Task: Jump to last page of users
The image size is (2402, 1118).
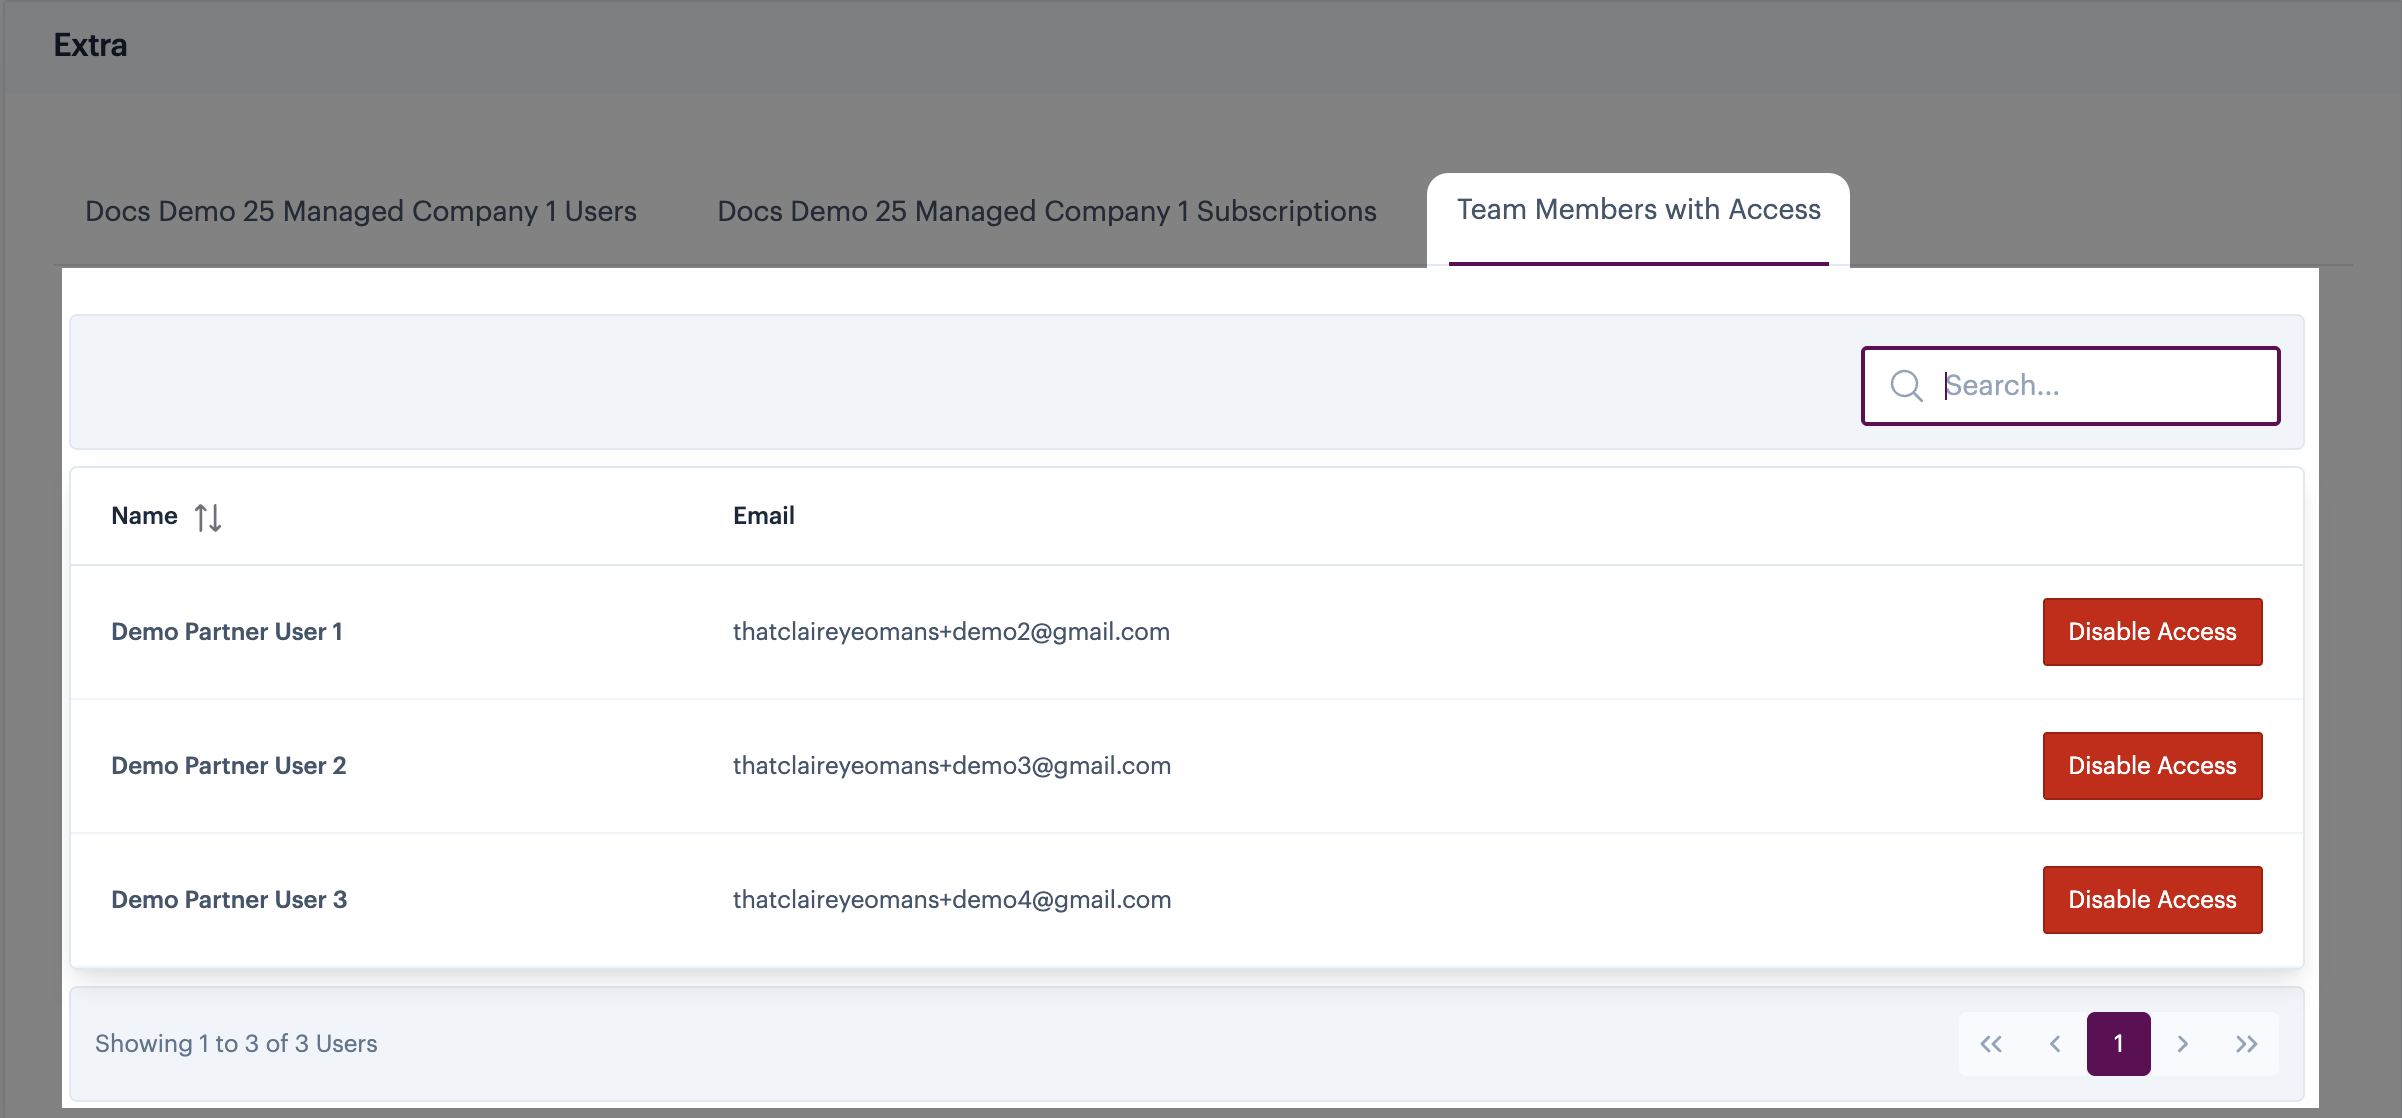Action: 2247,1044
